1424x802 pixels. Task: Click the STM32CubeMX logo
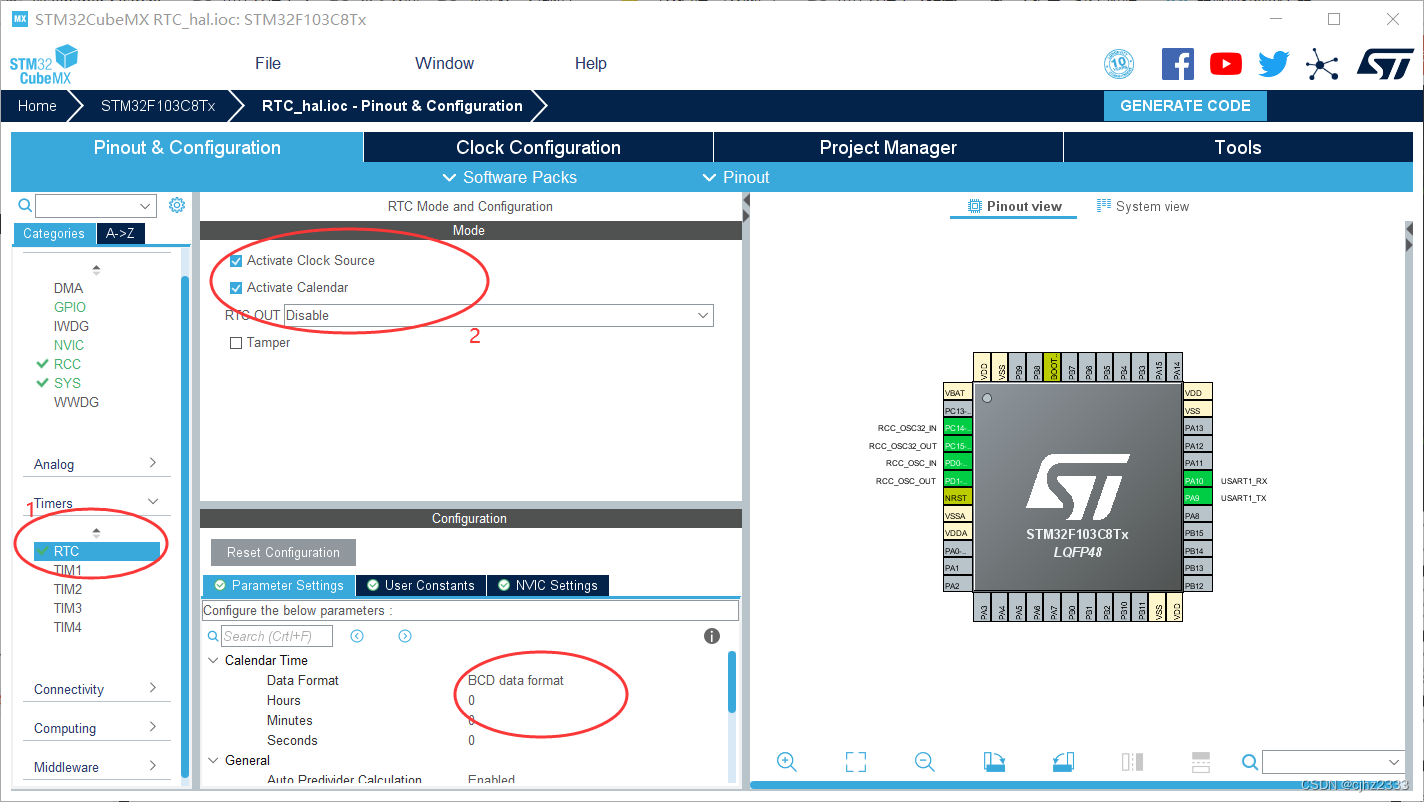click(45, 64)
